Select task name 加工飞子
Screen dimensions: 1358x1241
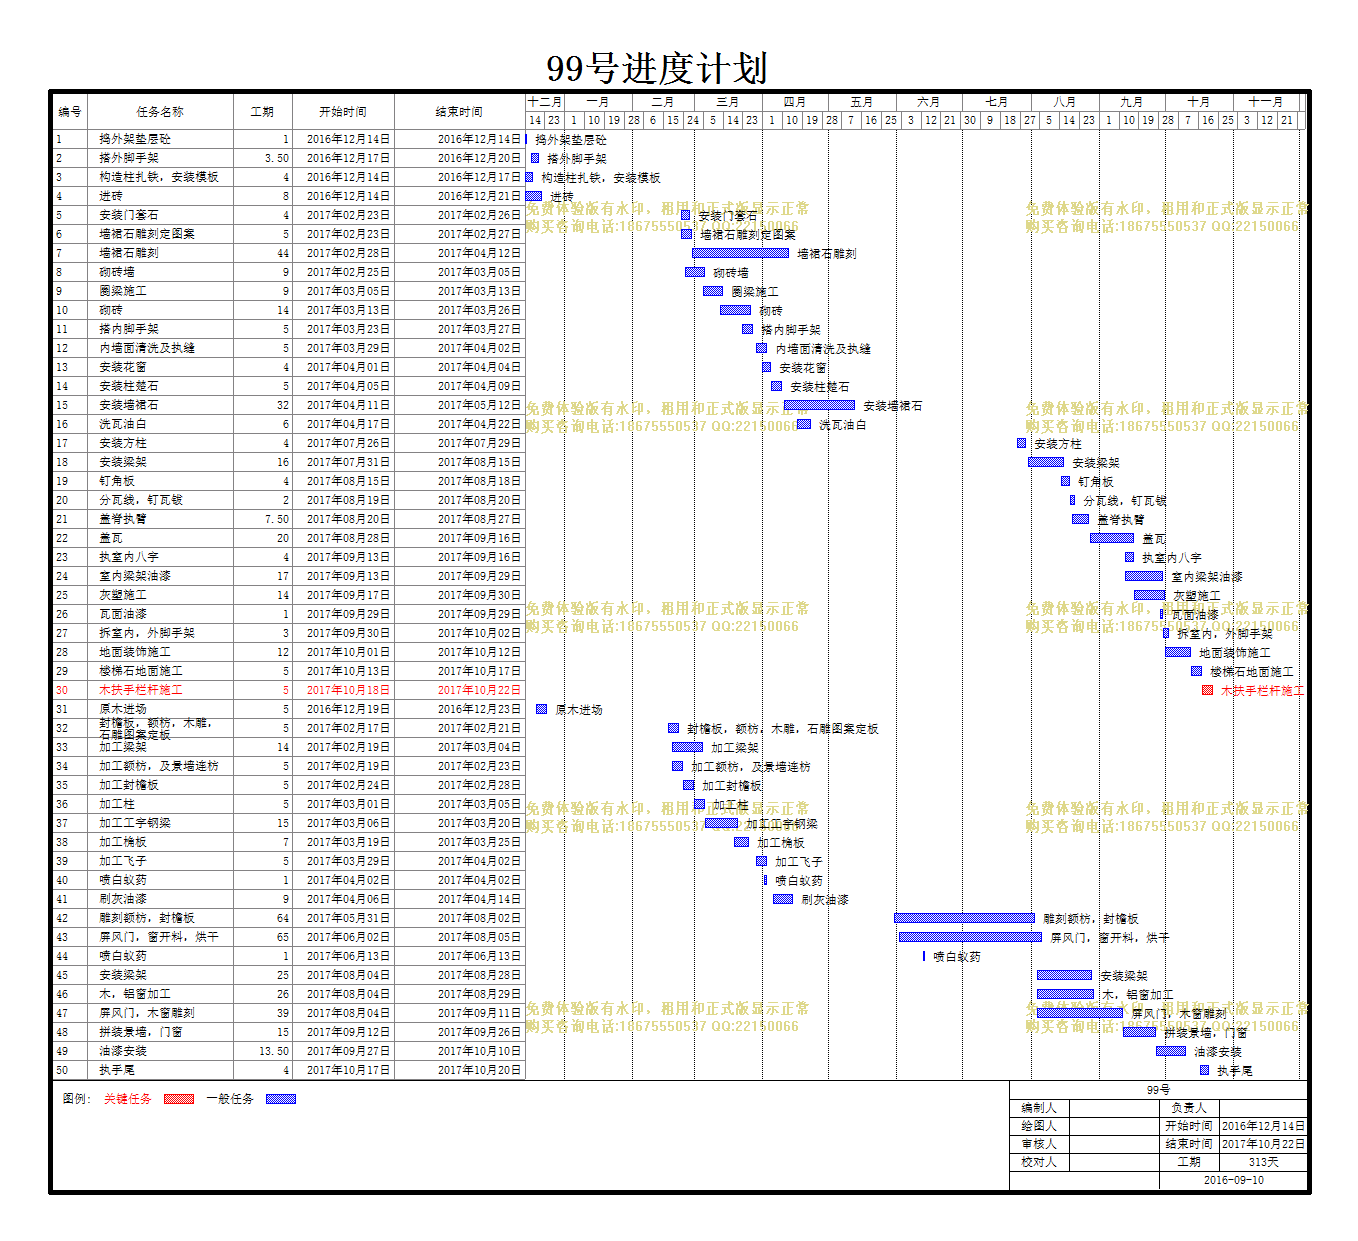123,861
